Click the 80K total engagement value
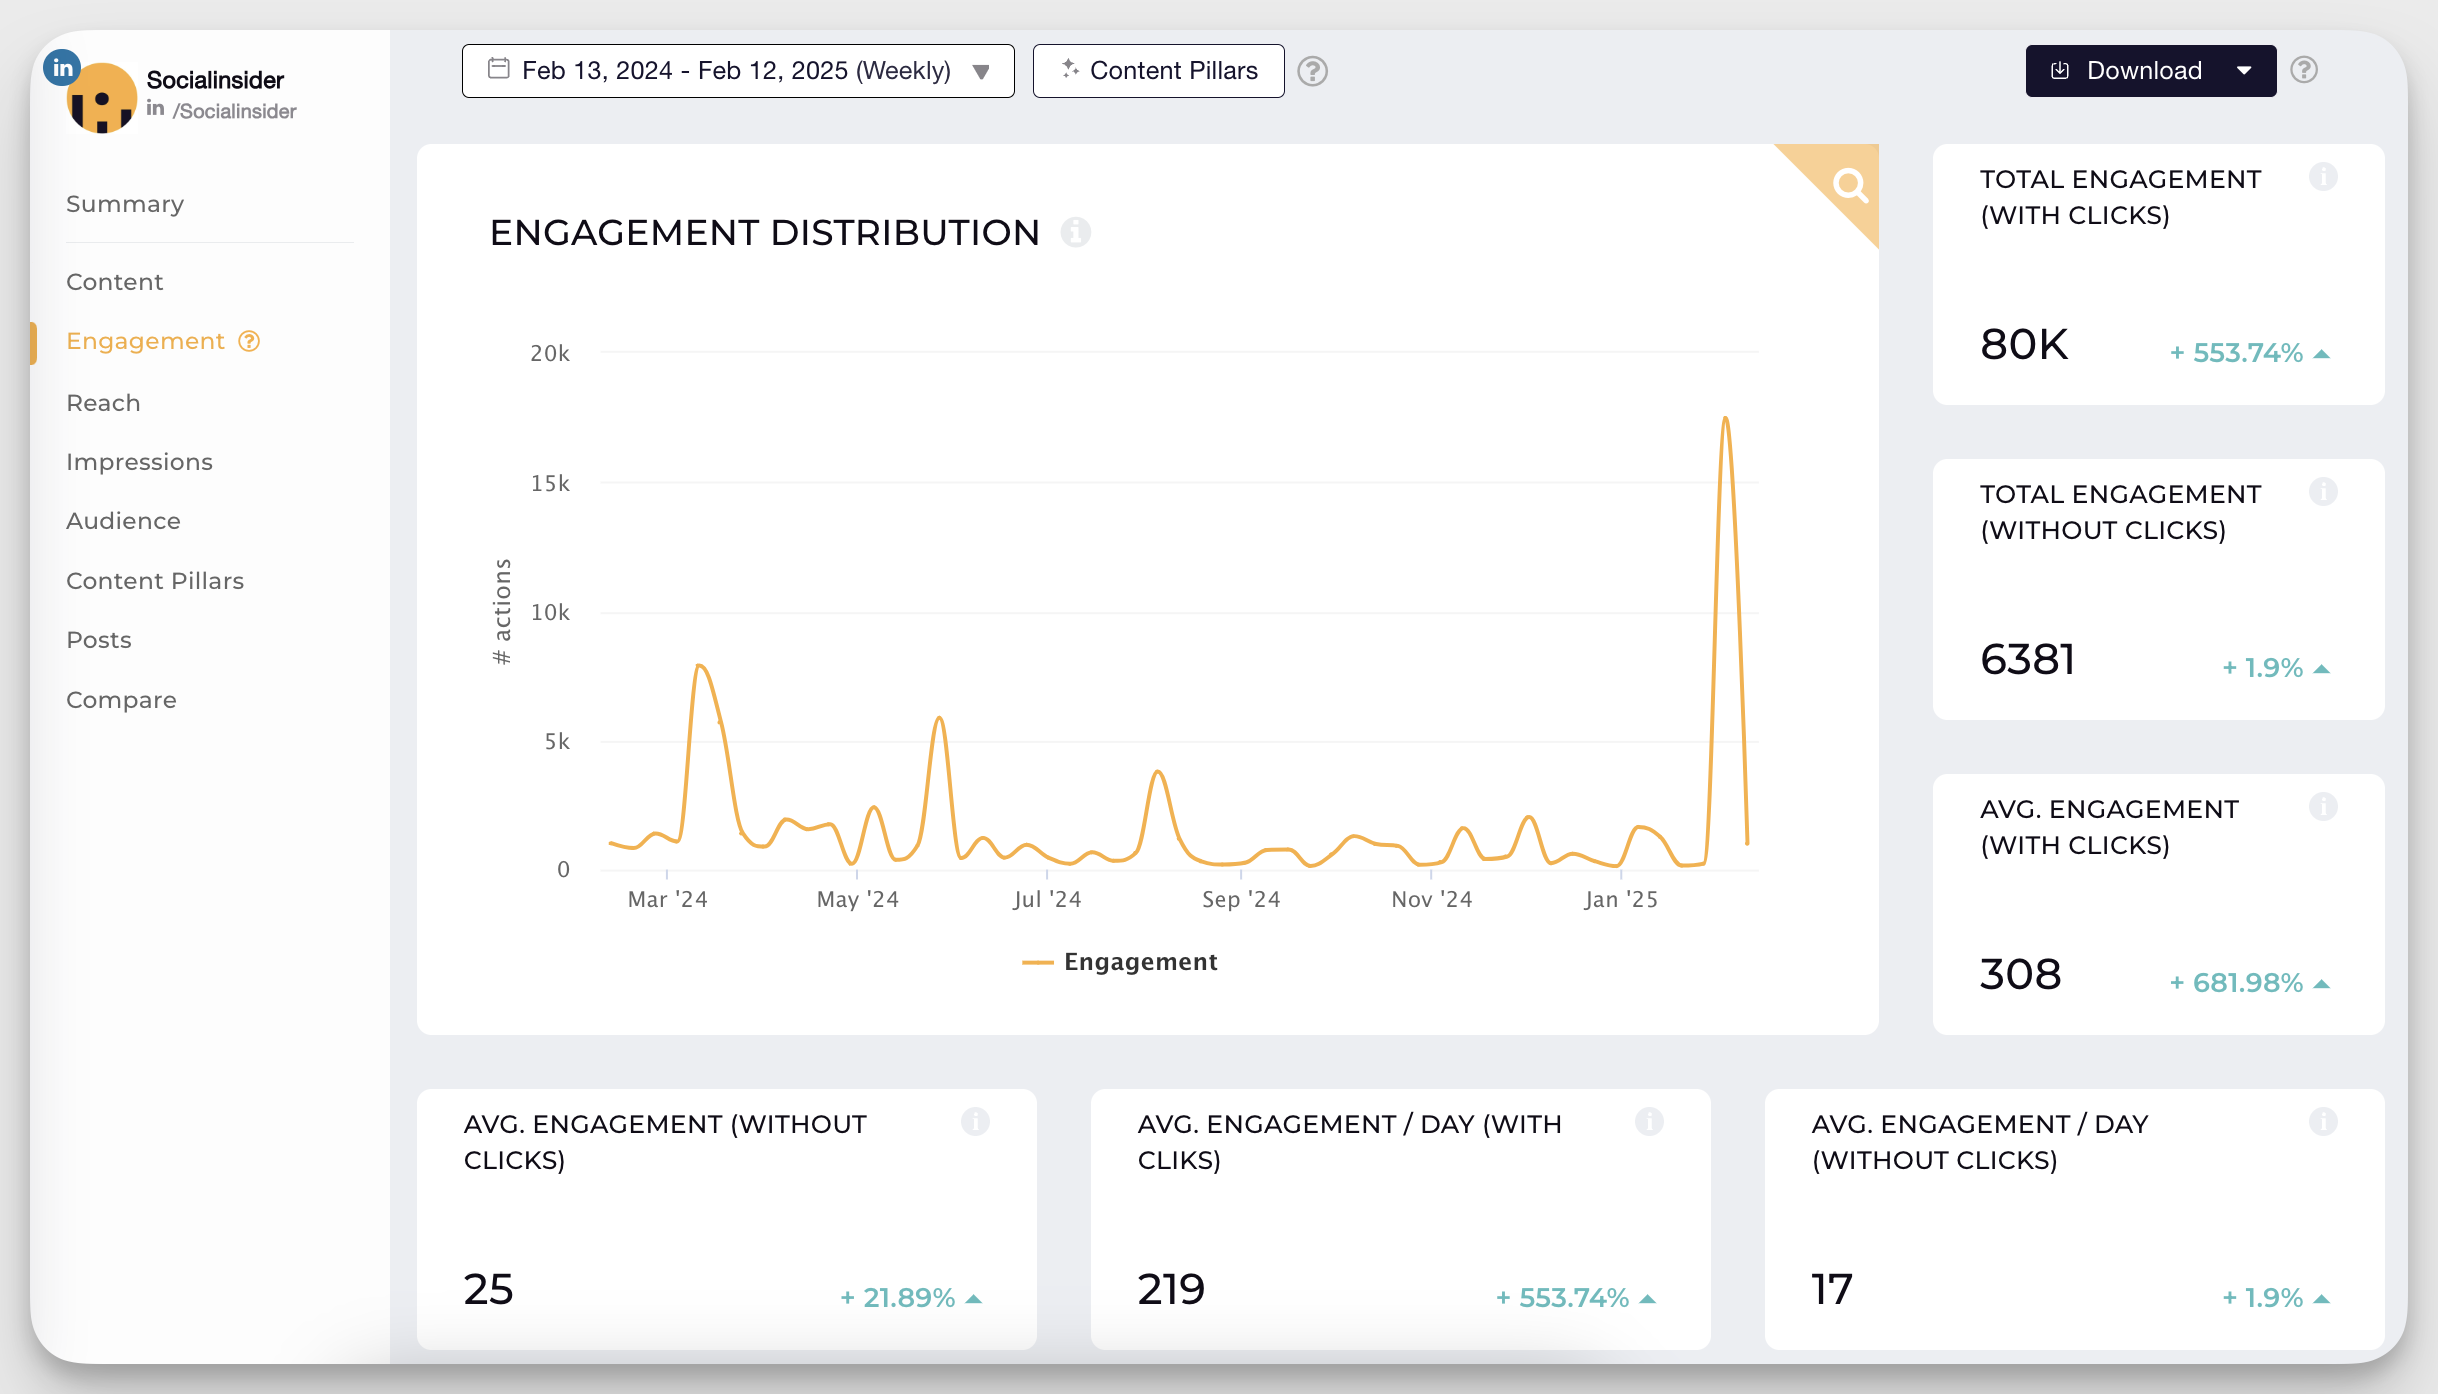The height and width of the screenshot is (1394, 2438). point(2024,344)
